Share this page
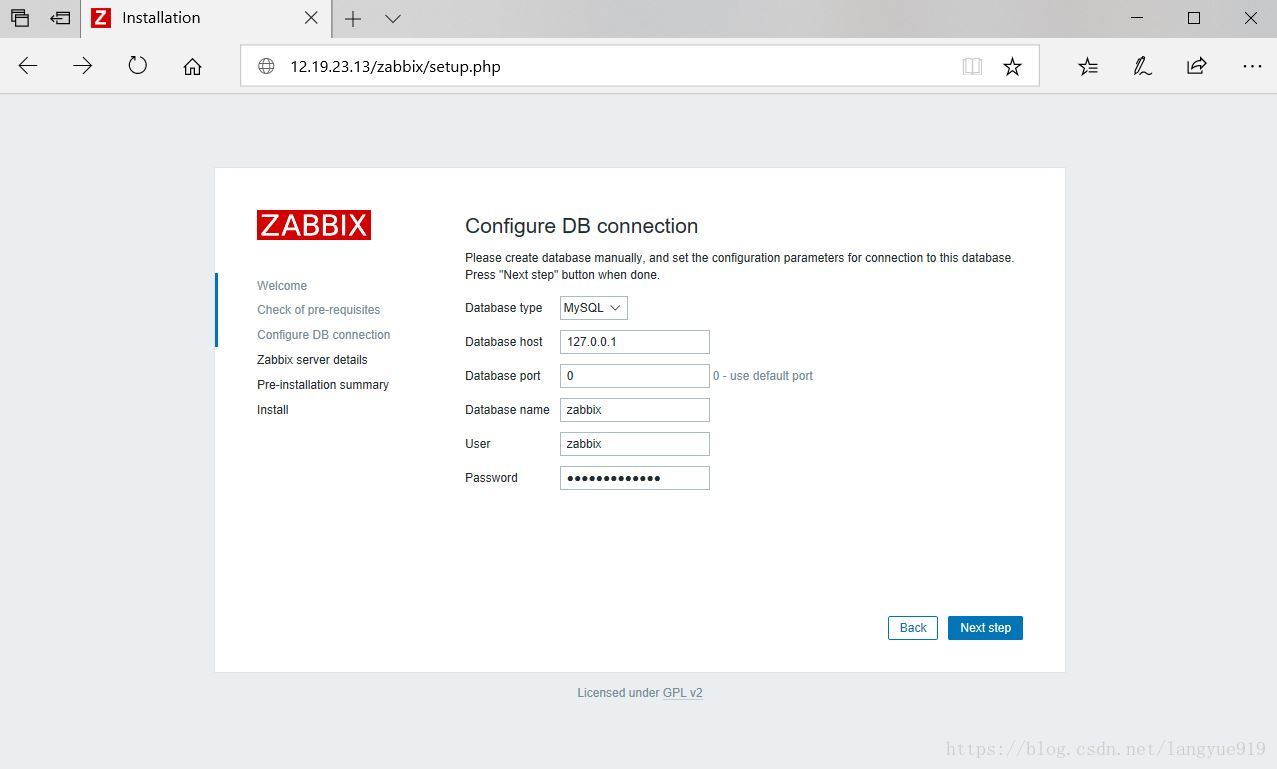The width and height of the screenshot is (1277, 769). [x=1196, y=66]
